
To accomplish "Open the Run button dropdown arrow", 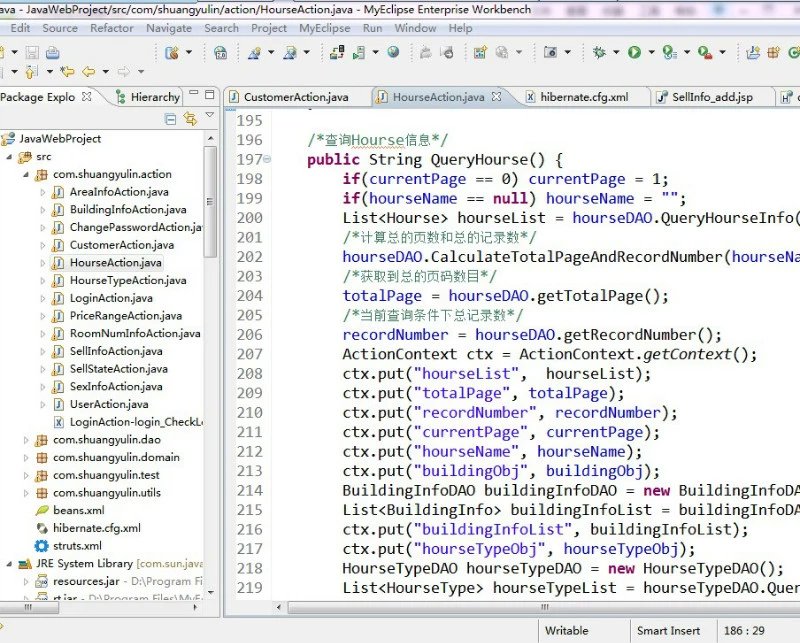I will click(651, 52).
